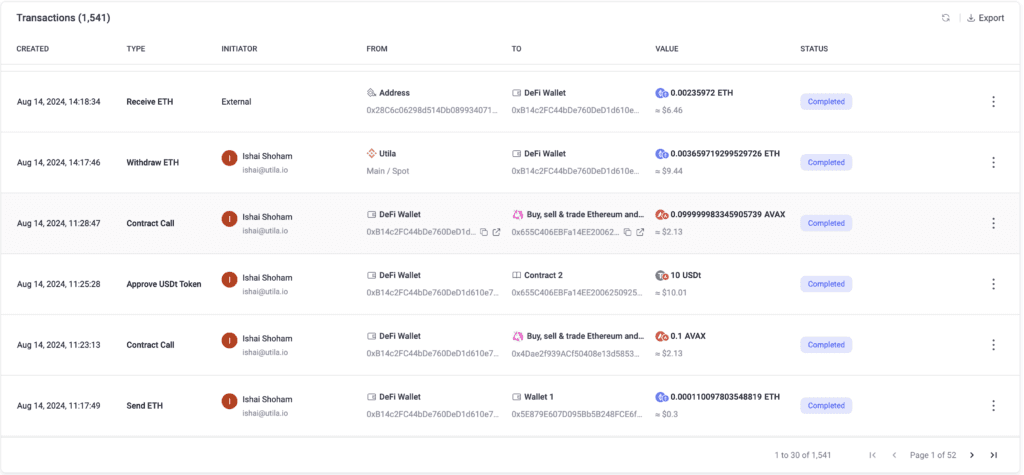Click Completed status badge for Withdraw ETH
This screenshot has width=1024, height=475.
coord(826,163)
